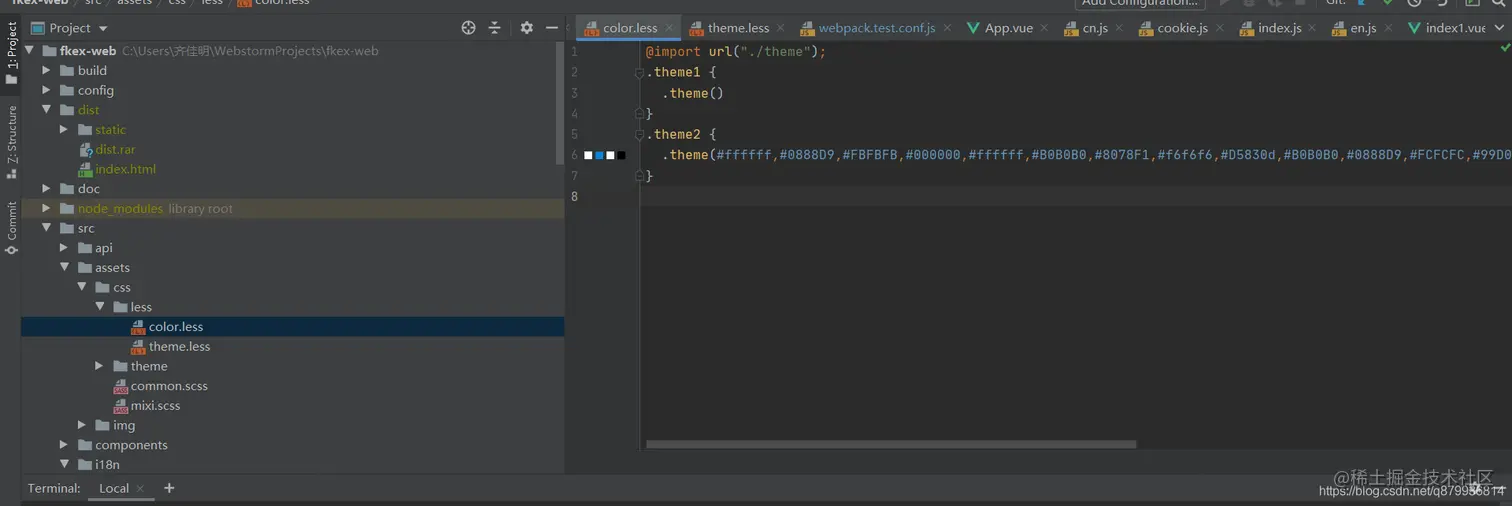Collapse the src folder
Image resolution: width=1512 pixels, height=506 pixels.
point(47,228)
